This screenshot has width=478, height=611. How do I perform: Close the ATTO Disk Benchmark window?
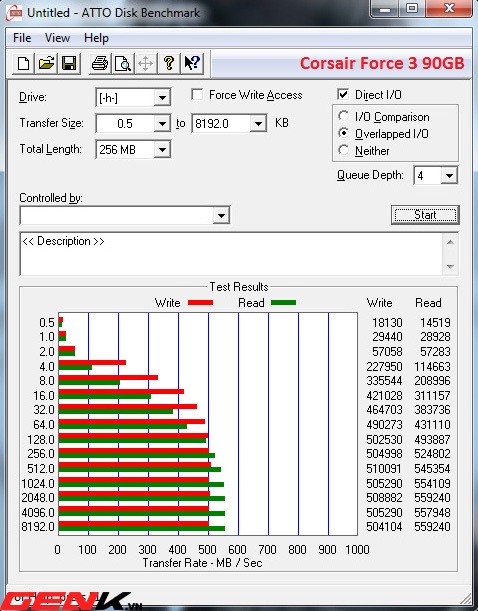coord(449,9)
